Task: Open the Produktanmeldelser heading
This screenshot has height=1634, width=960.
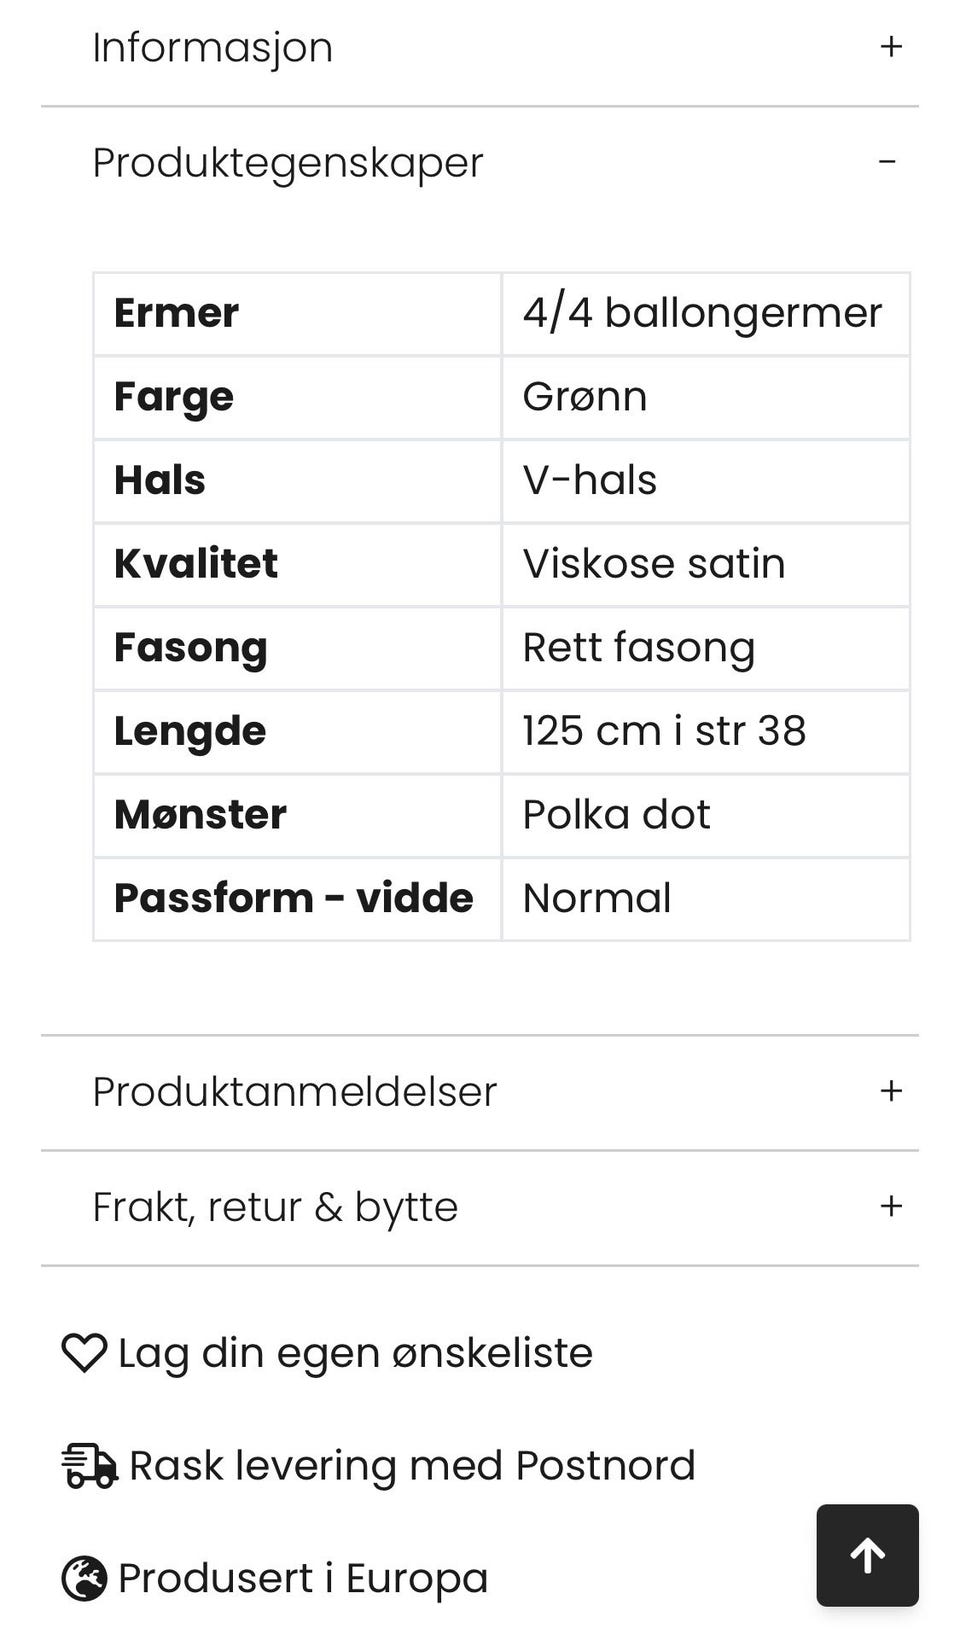Action: (x=295, y=1092)
